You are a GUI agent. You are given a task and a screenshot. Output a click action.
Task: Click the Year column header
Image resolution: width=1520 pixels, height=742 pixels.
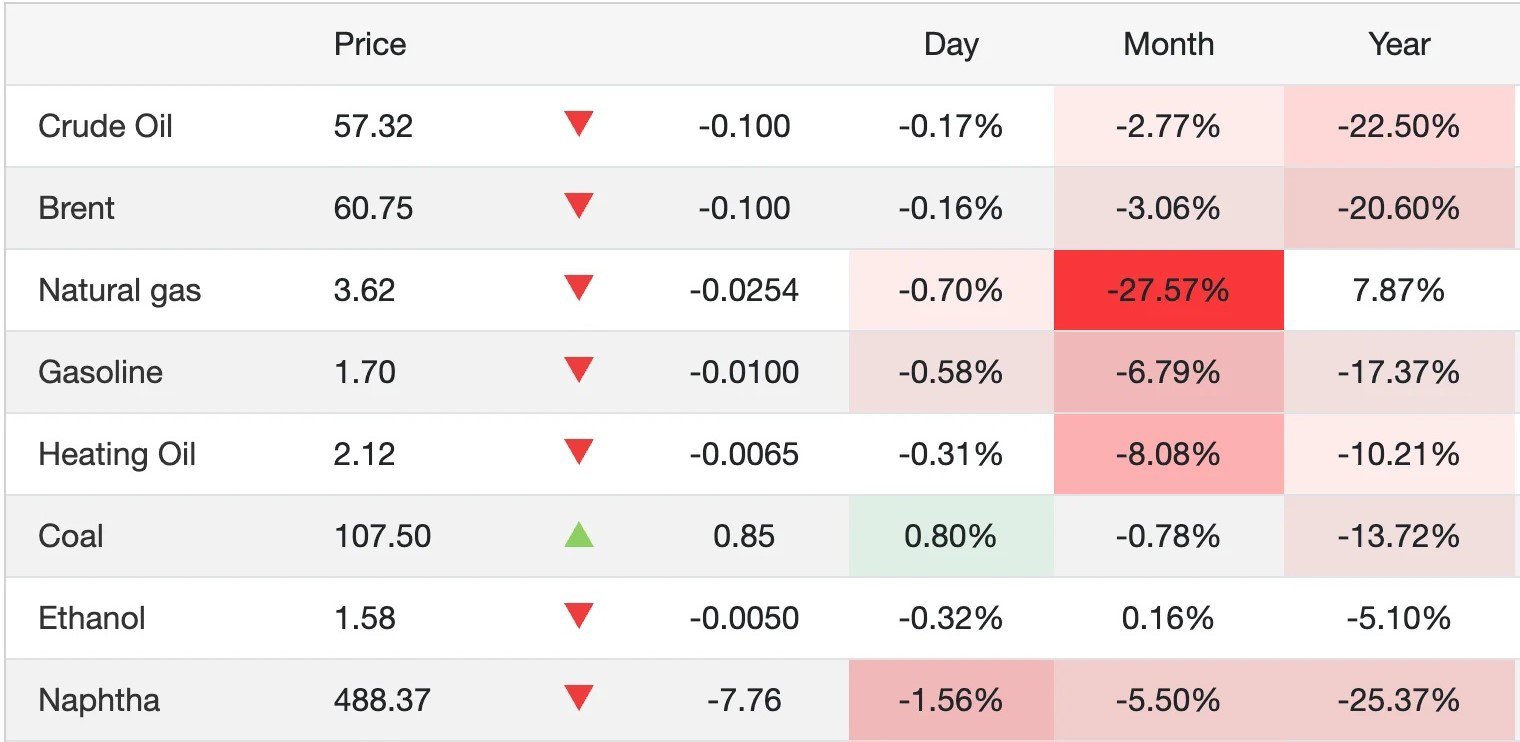point(1399,44)
